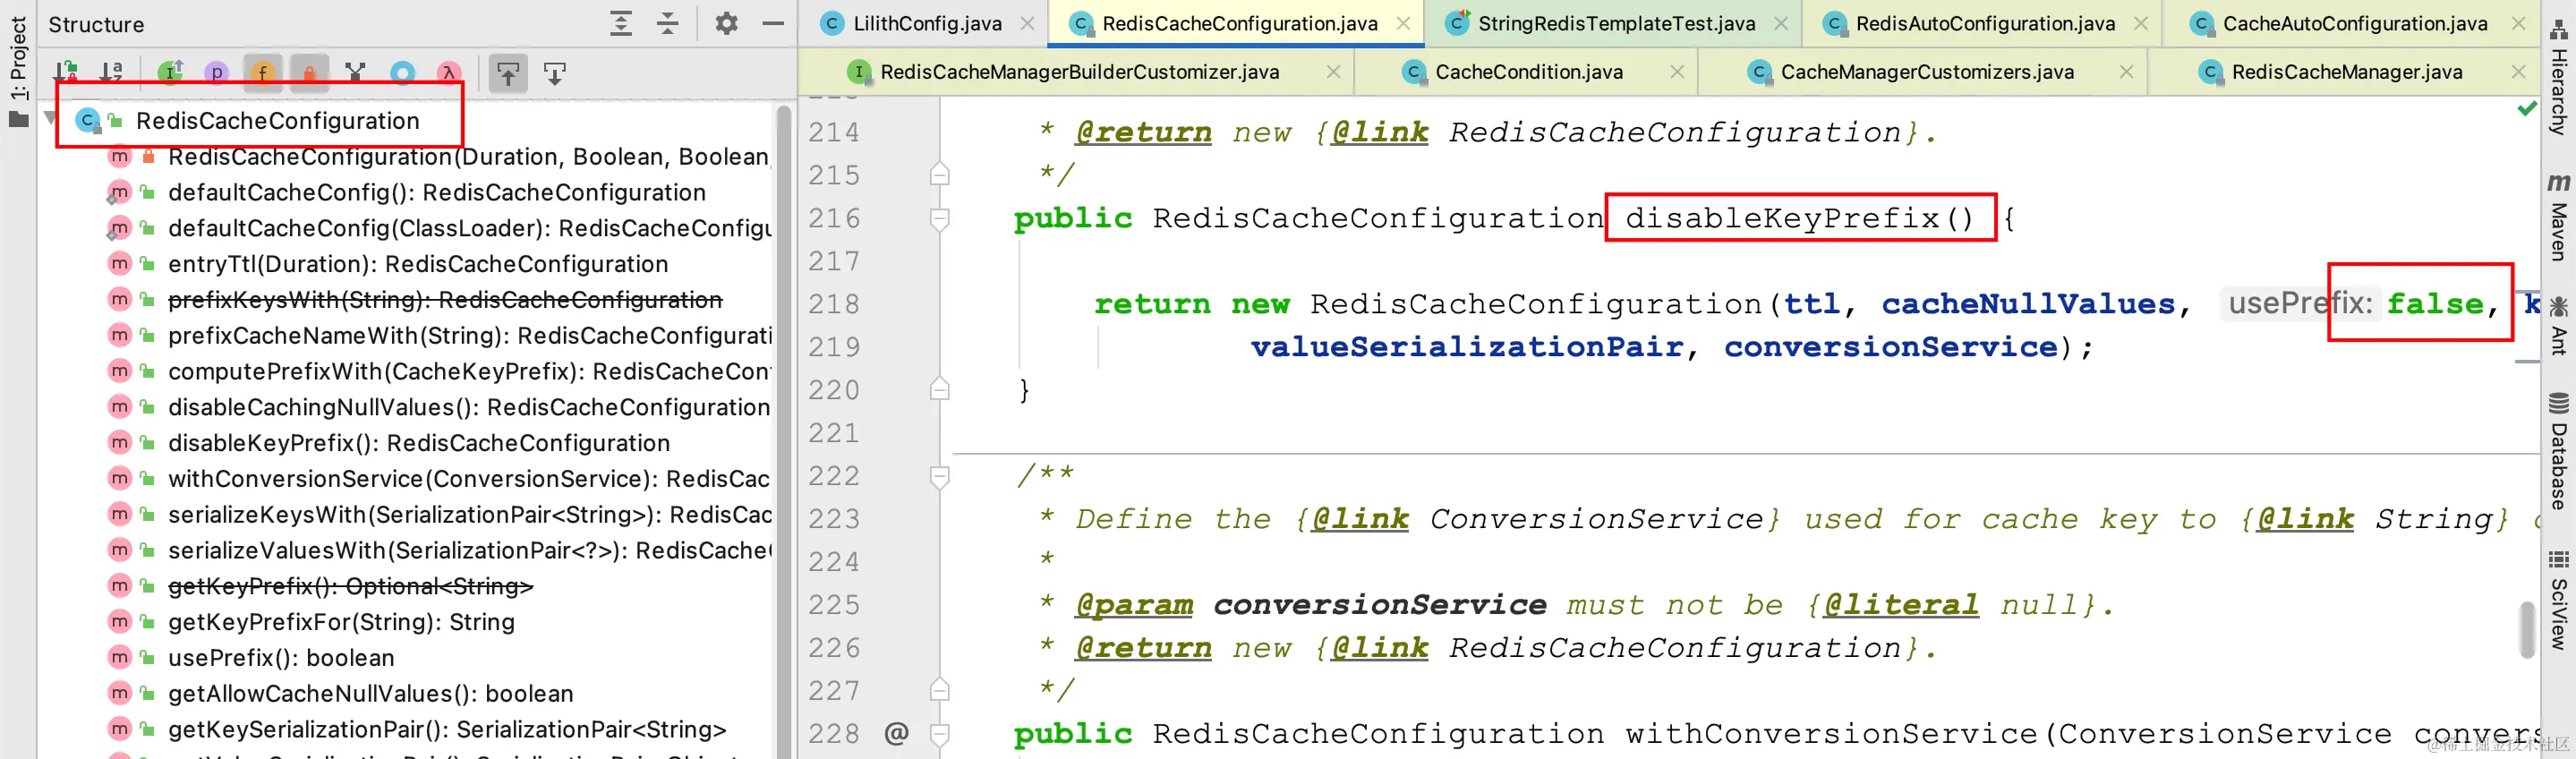This screenshot has width=2576, height=759.
Task: Click Group Methods by Defining Type icon
Action: click(355, 72)
